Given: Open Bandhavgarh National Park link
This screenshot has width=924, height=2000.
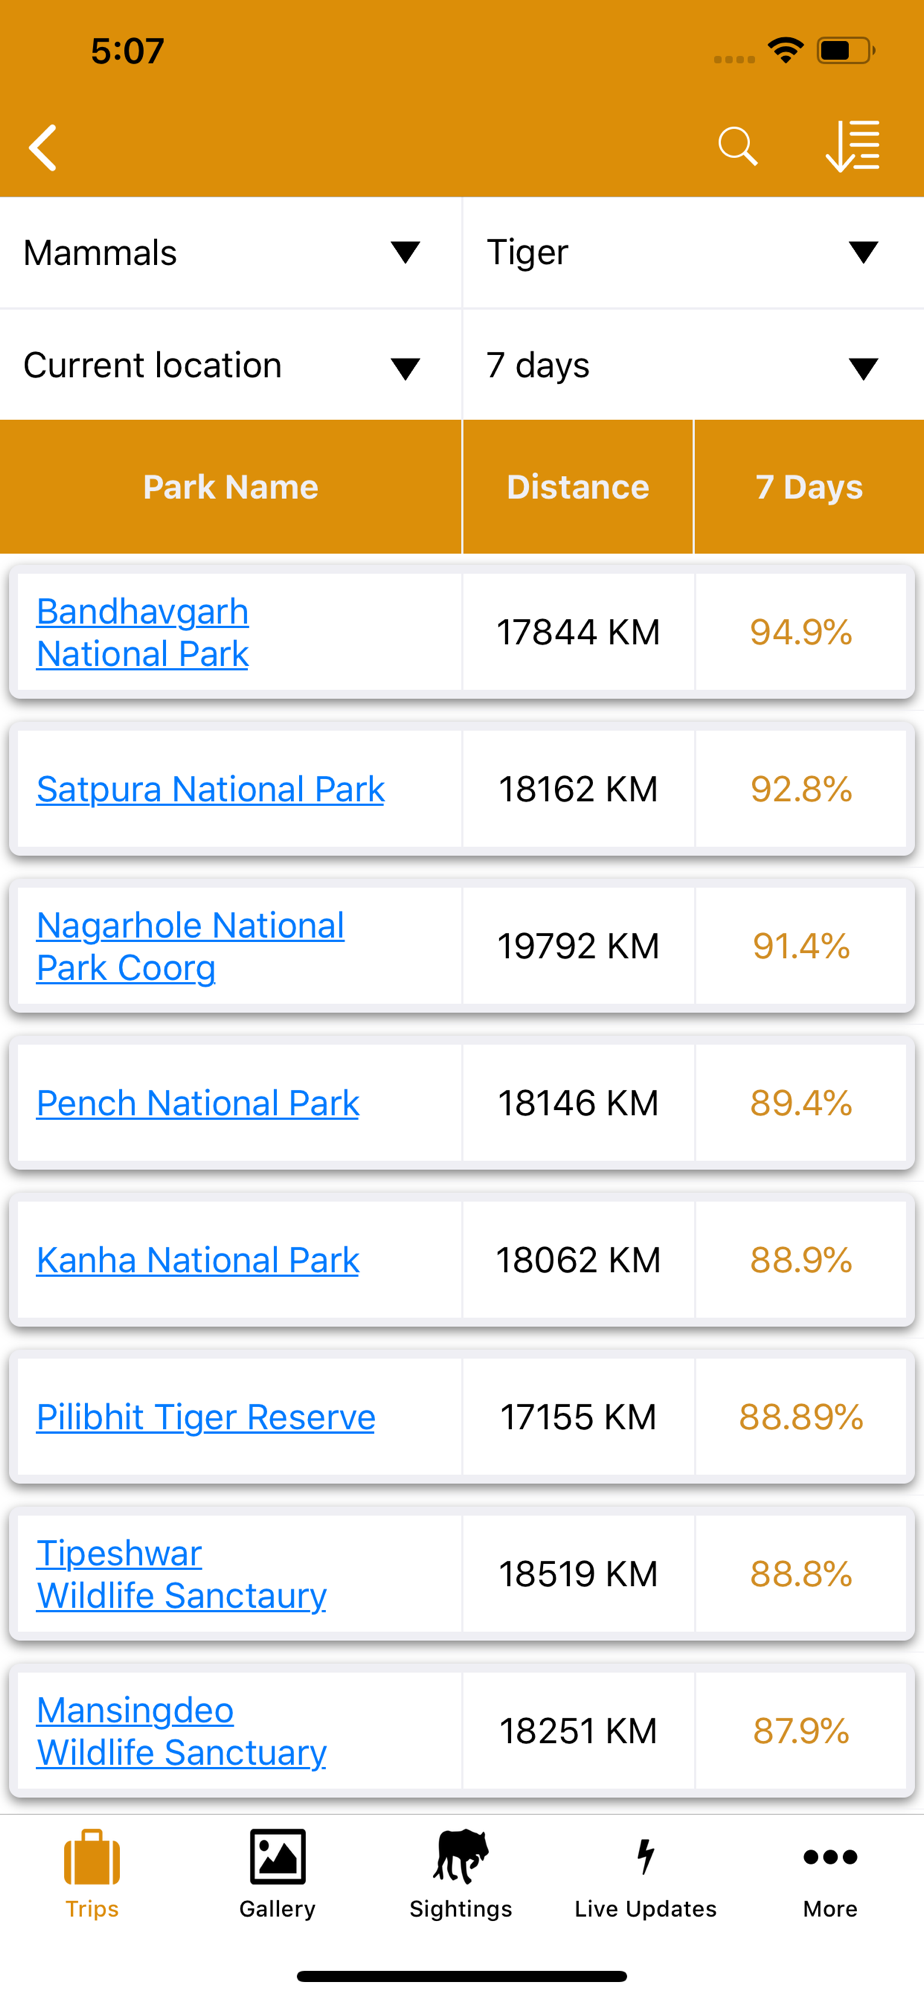Looking at the screenshot, I should [143, 632].
